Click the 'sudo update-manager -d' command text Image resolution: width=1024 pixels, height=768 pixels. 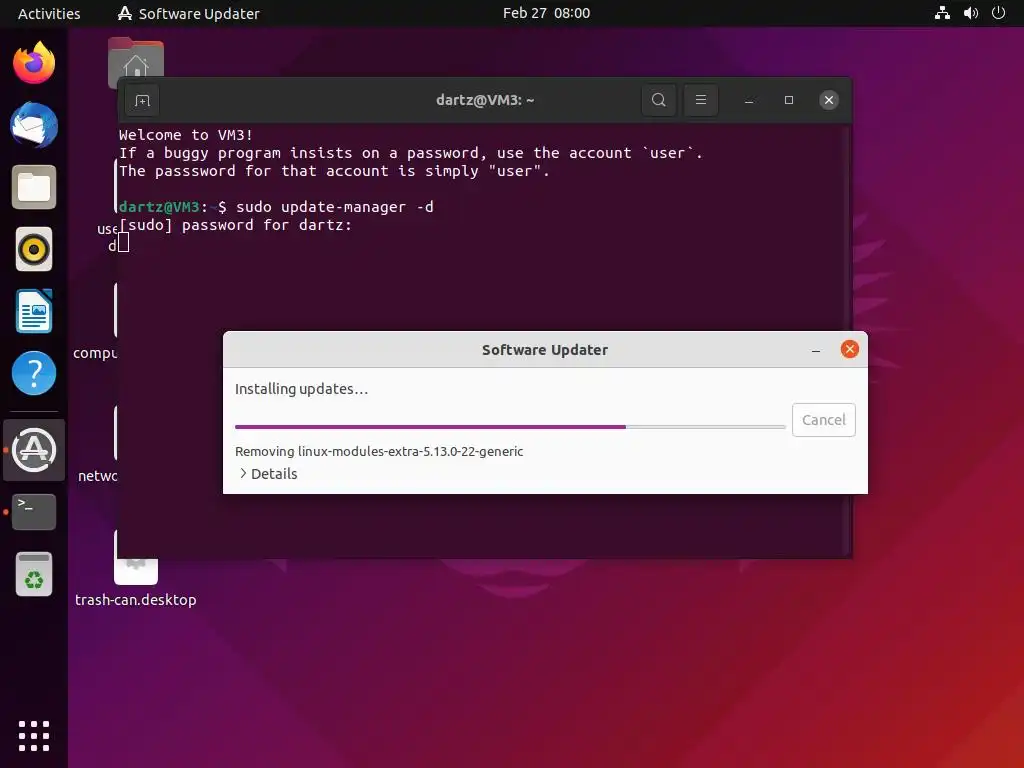tap(334, 207)
